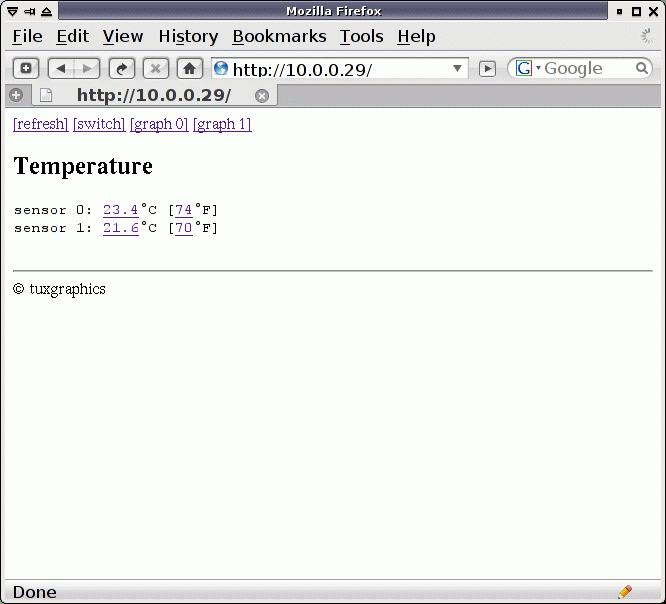
Task: Click the Go arrow button beside address bar
Action: pyautogui.click(x=487, y=68)
